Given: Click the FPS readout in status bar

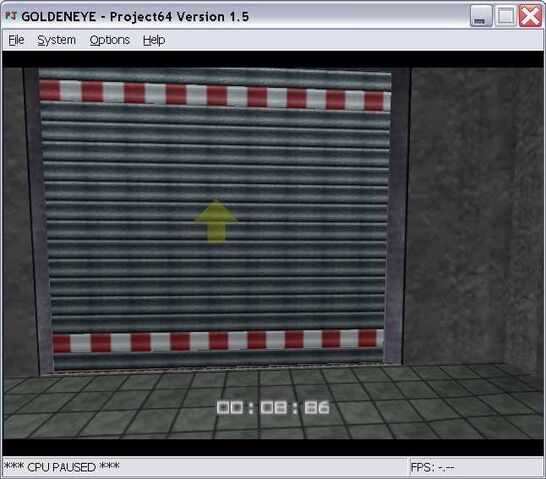Looking at the screenshot, I should tap(432, 467).
